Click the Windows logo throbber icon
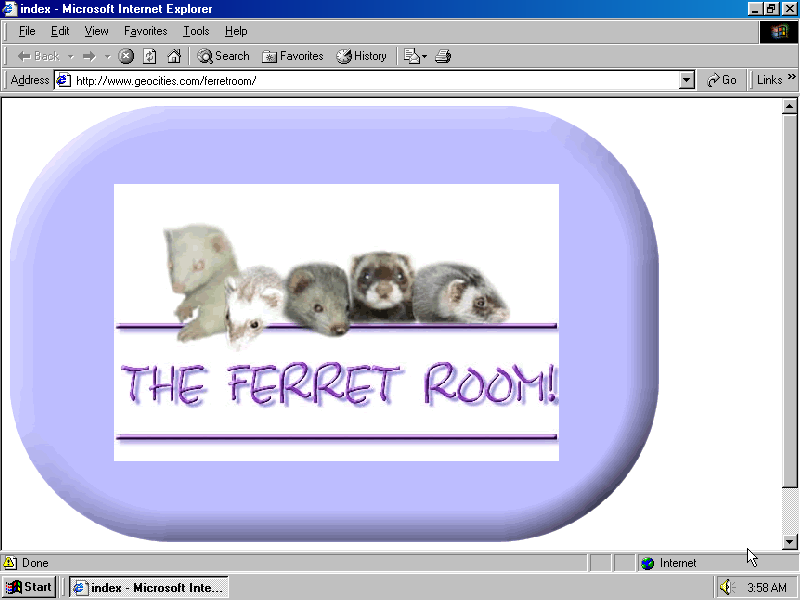Screen dimensions: 800x600 click(779, 32)
